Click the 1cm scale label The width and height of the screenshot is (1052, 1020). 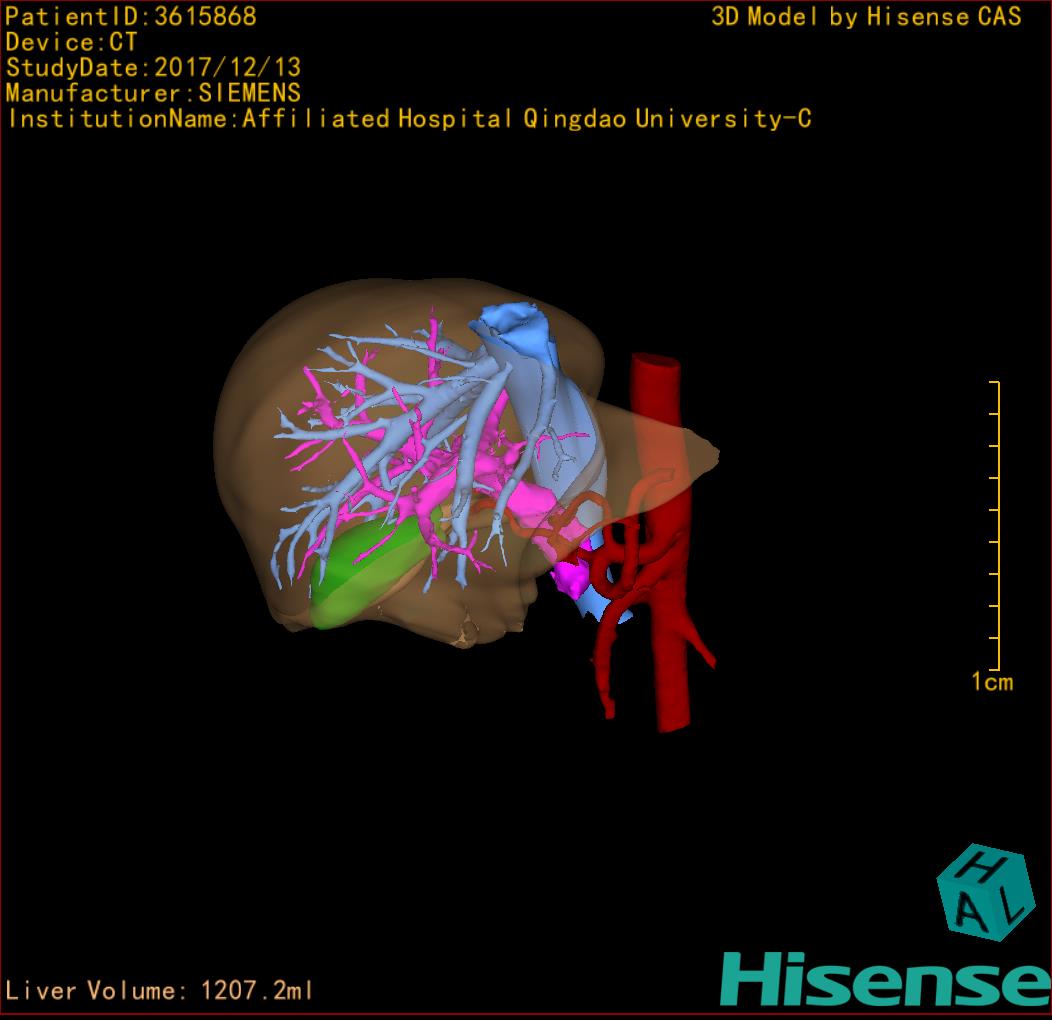[x=992, y=682]
